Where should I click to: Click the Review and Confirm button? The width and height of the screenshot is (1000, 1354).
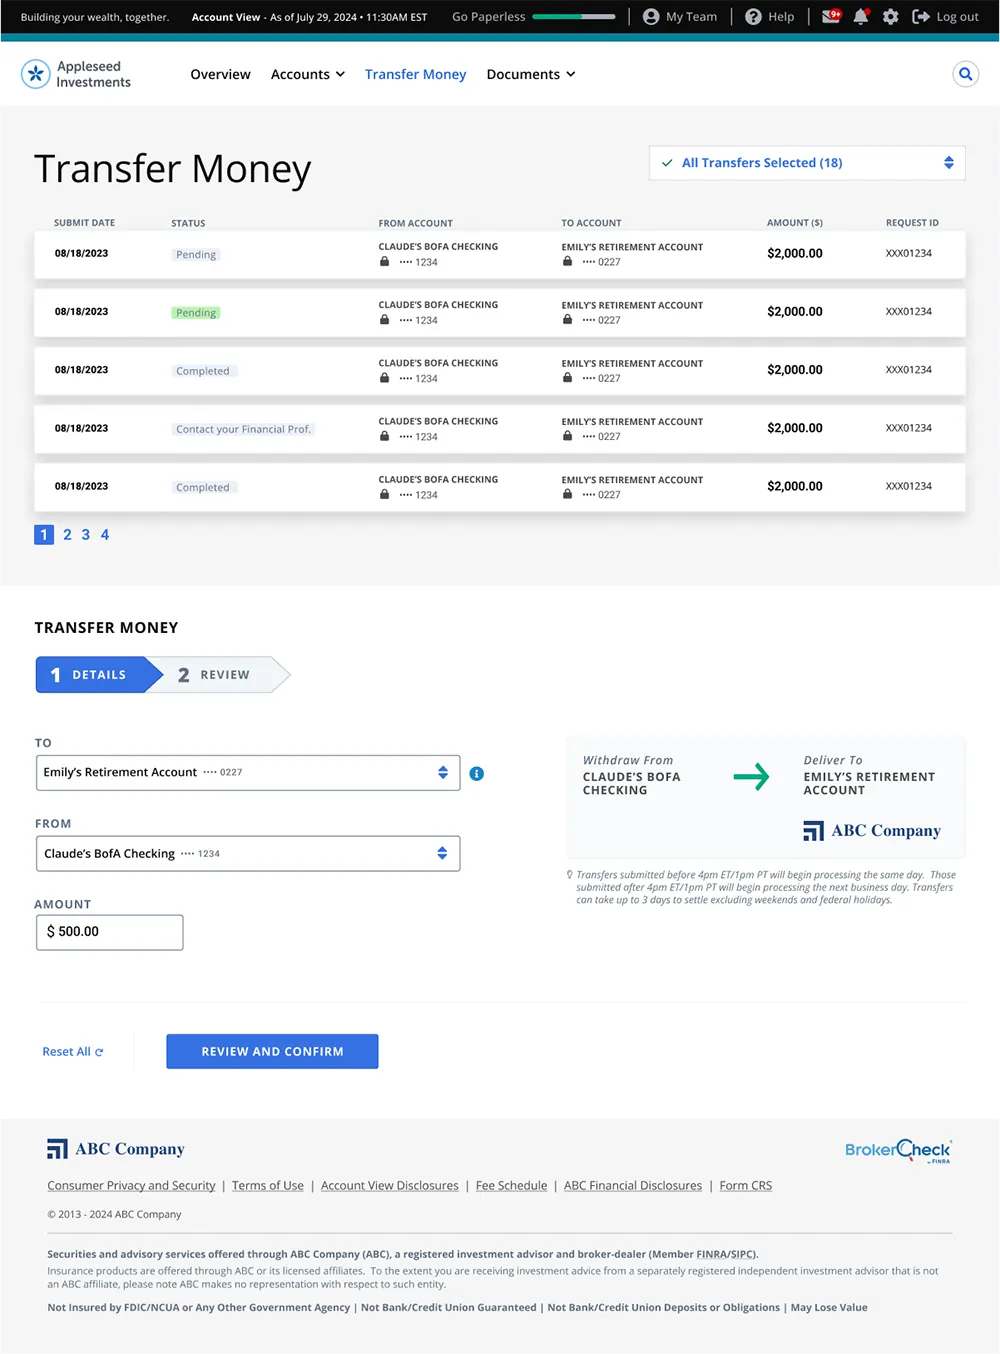click(x=272, y=1051)
